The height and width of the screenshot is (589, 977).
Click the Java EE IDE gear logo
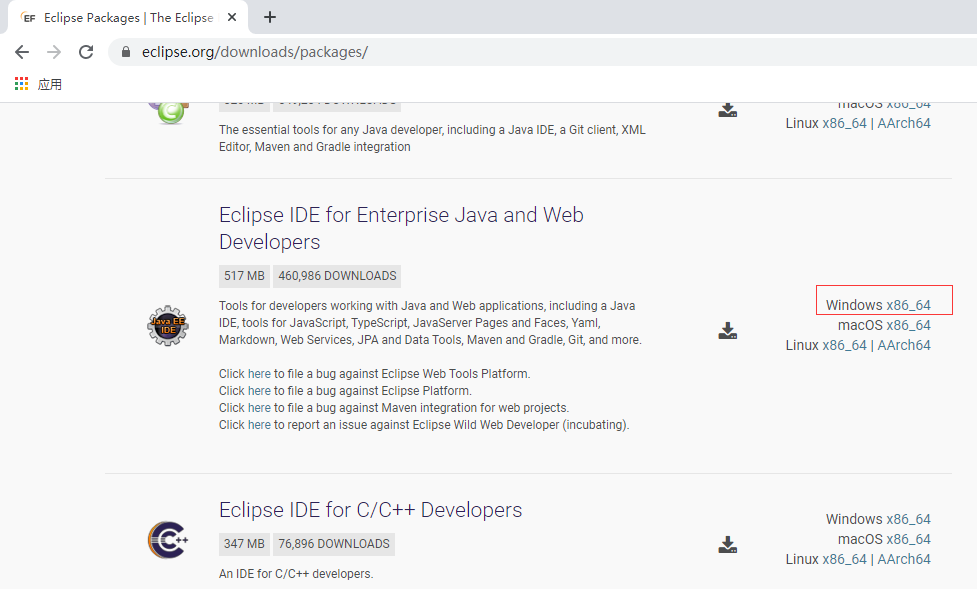(x=168, y=326)
